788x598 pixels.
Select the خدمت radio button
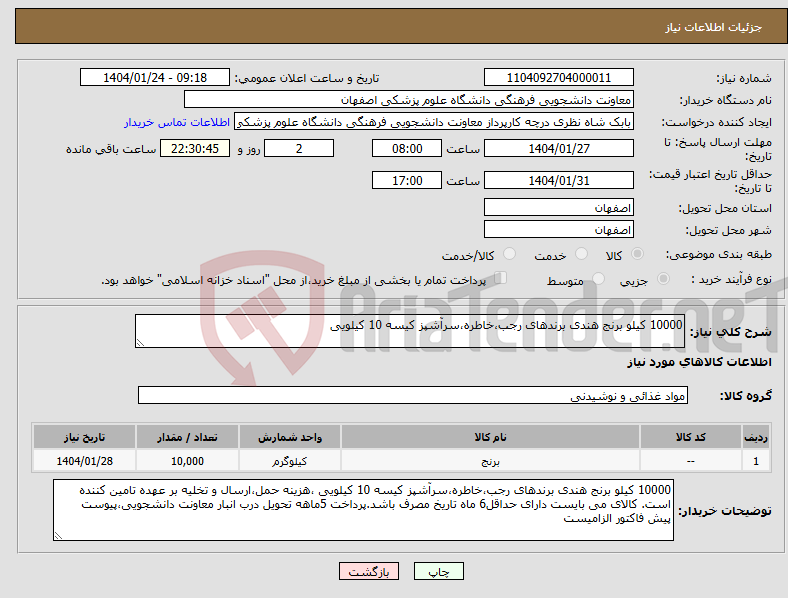[581, 254]
